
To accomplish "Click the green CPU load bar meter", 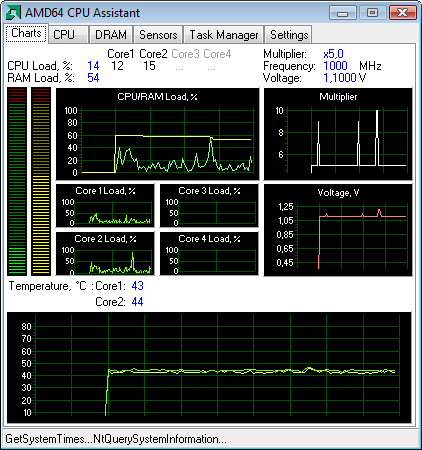I will (17, 181).
